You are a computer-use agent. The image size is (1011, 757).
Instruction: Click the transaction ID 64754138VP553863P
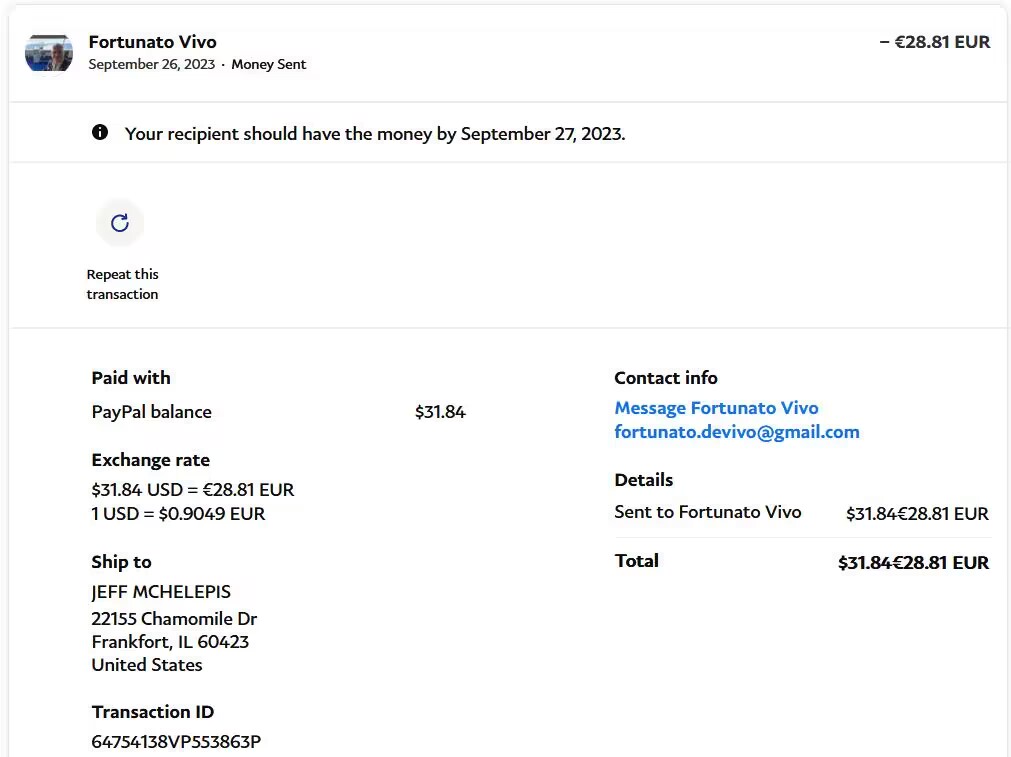176,742
